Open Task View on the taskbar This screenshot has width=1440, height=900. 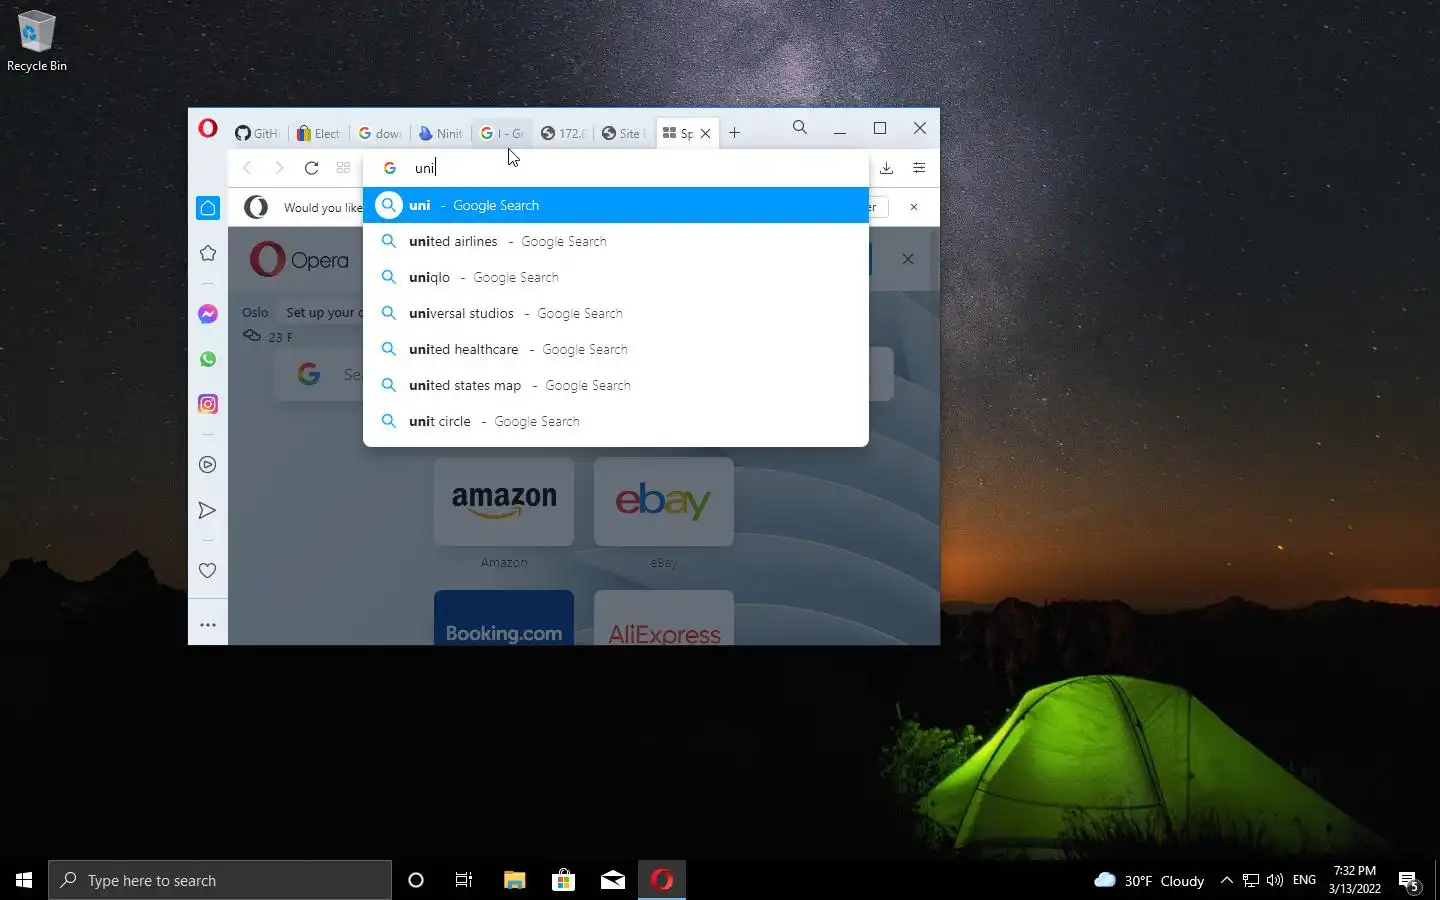[464, 880]
